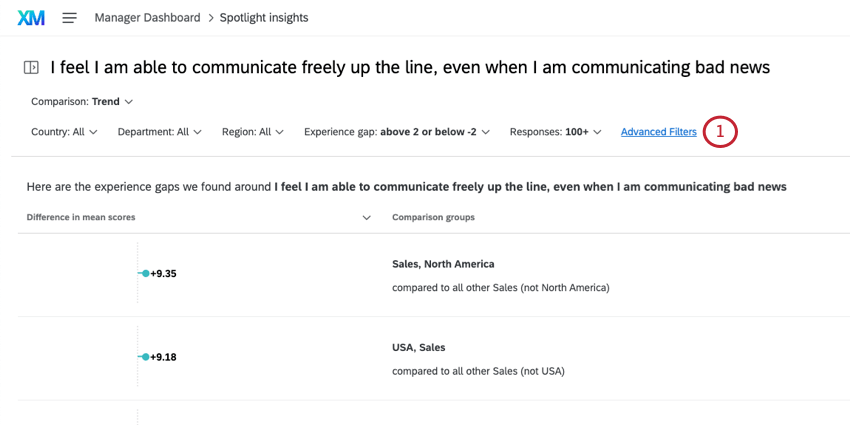850x425 pixels.
Task: Click the Difference in mean scores header
Action: (x=81, y=217)
